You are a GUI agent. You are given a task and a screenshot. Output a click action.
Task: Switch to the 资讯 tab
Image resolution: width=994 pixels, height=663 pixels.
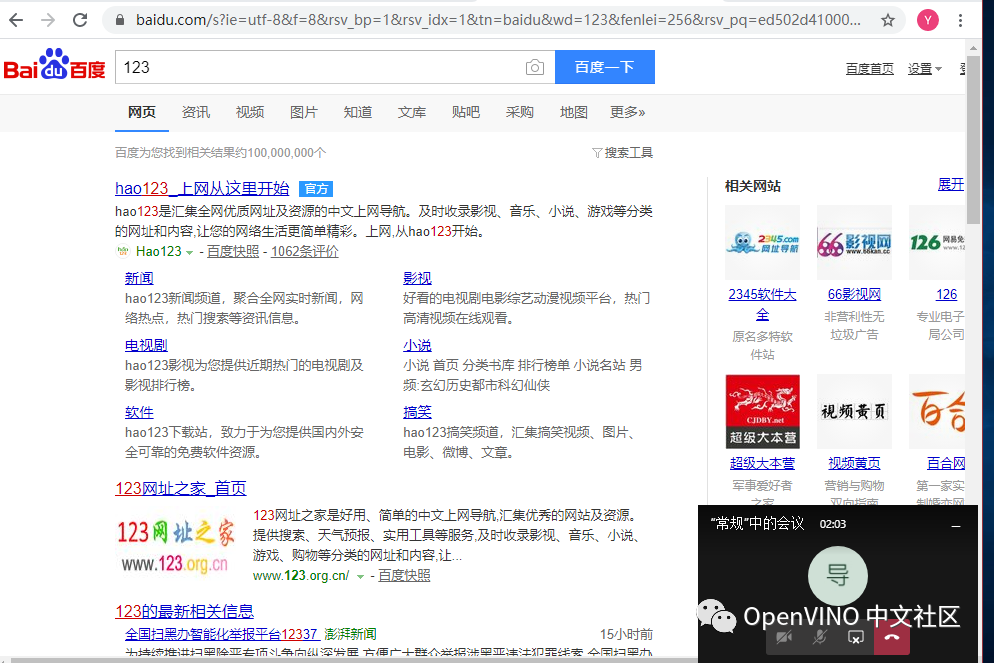[x=196, y=112]
